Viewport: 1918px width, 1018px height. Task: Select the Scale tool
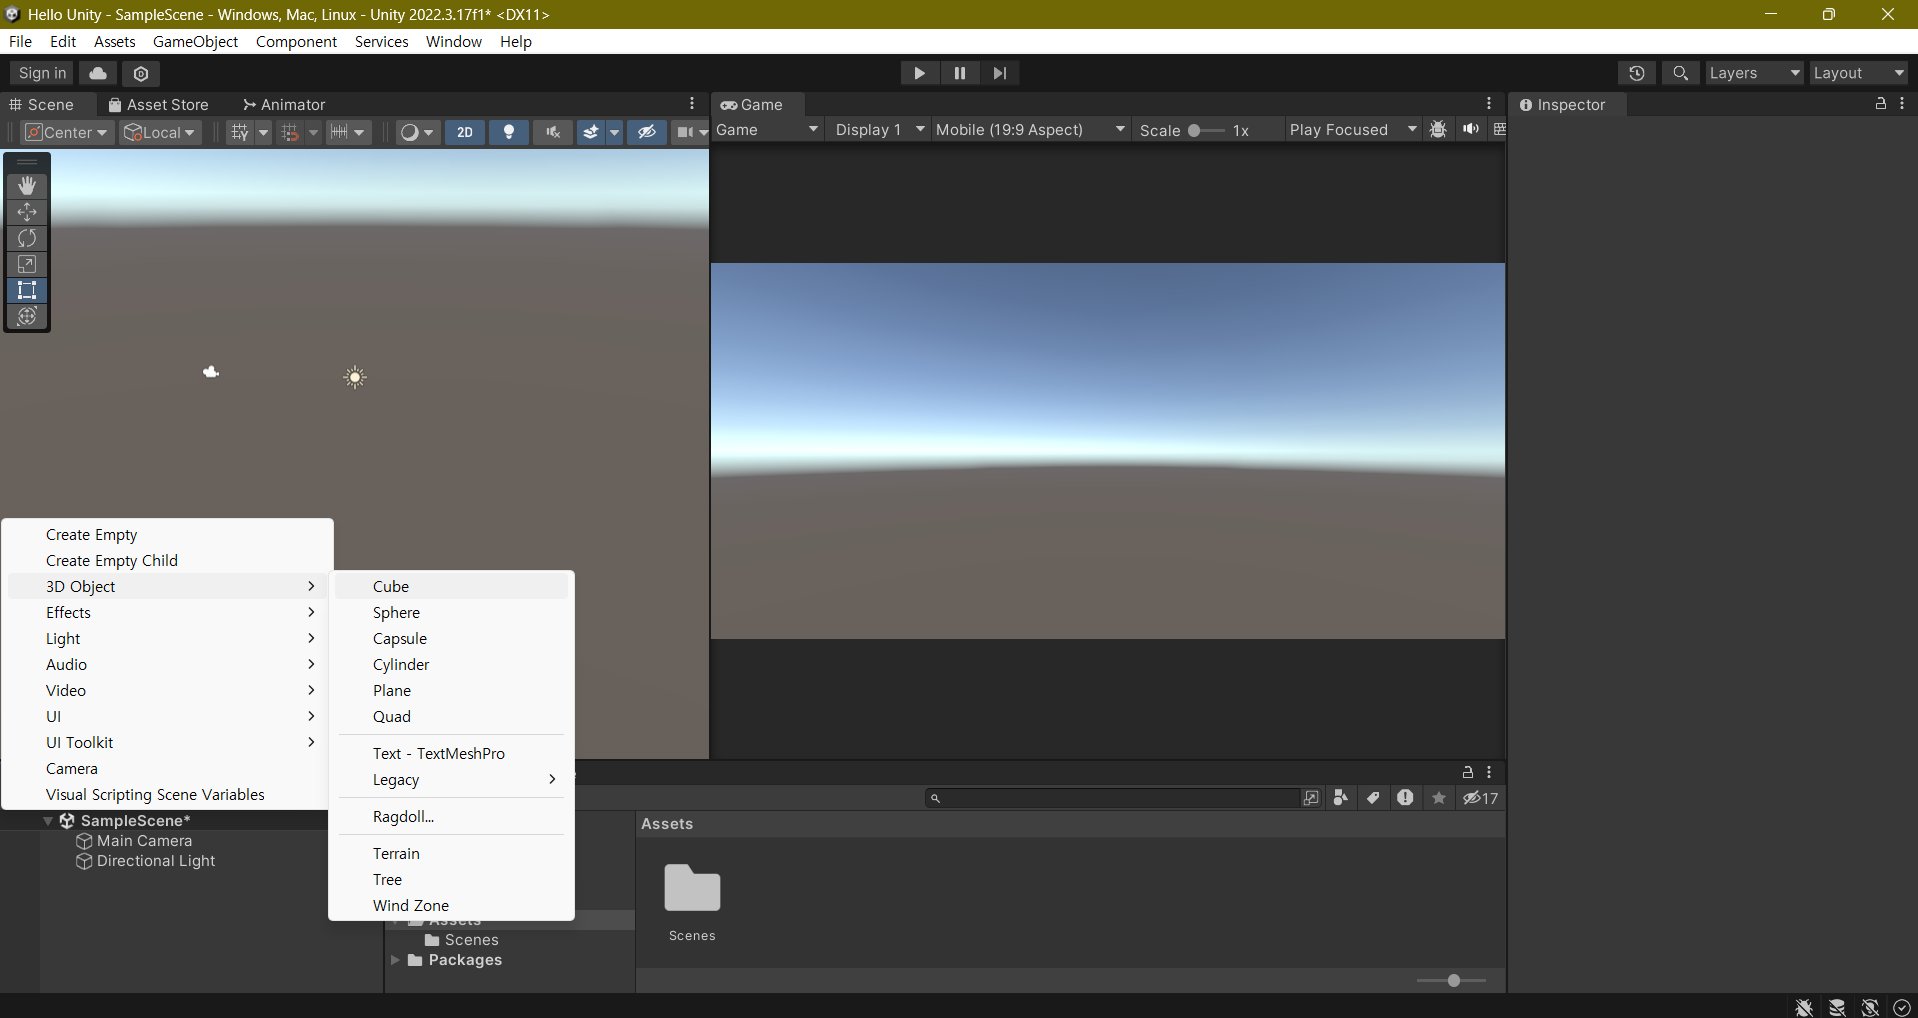[x=27, y=264]
